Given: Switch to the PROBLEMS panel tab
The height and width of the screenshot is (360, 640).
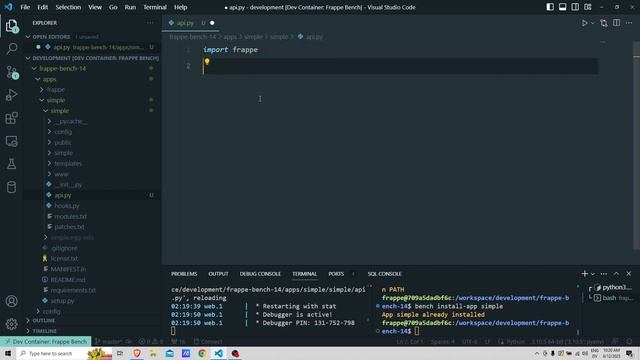Looking at the screenshot, I should coord(184,274).
